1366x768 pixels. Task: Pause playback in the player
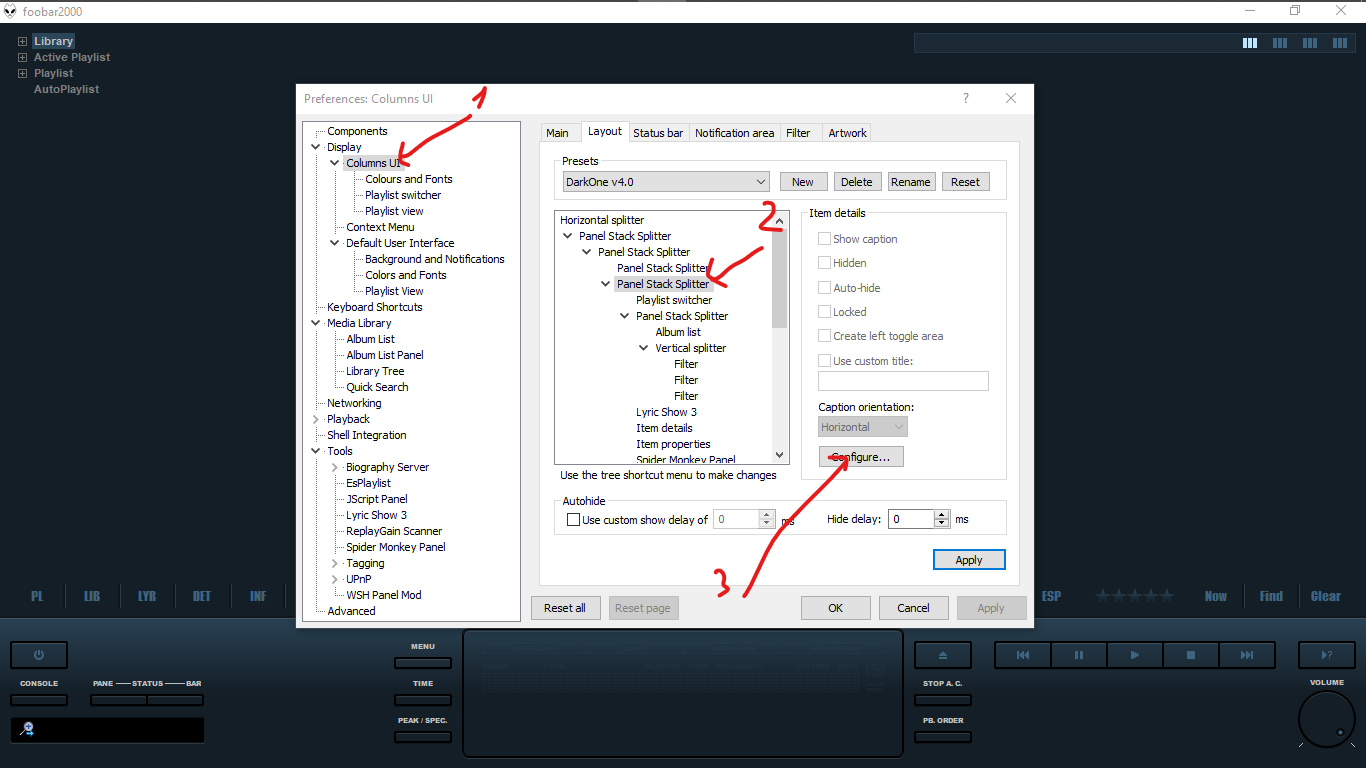coord(1079,655)
